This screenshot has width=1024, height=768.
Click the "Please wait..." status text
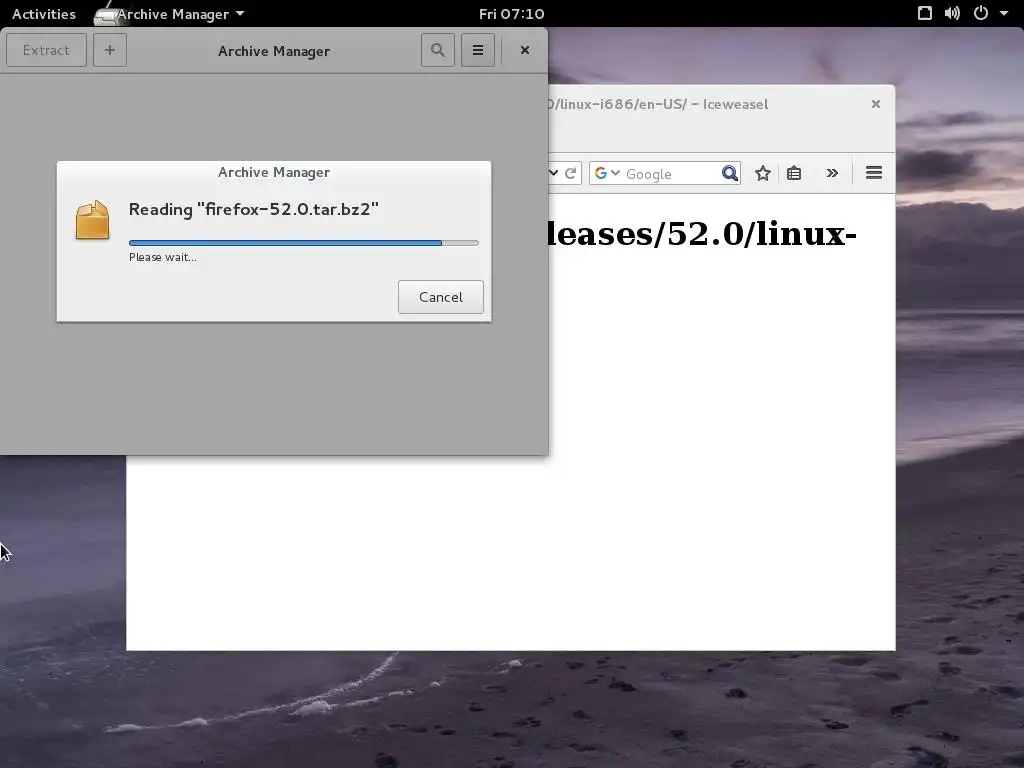(x=163, y=257)
